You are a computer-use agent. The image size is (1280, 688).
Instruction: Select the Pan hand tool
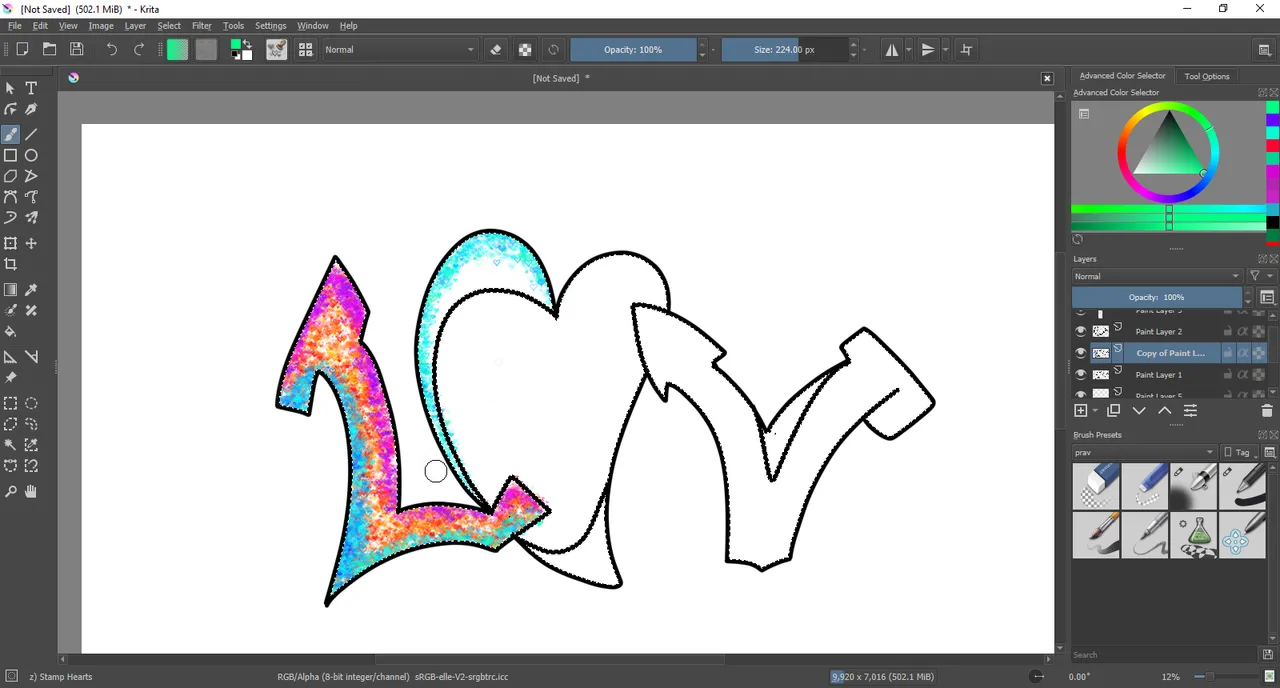pyautogui.click(x=31, y=491)
